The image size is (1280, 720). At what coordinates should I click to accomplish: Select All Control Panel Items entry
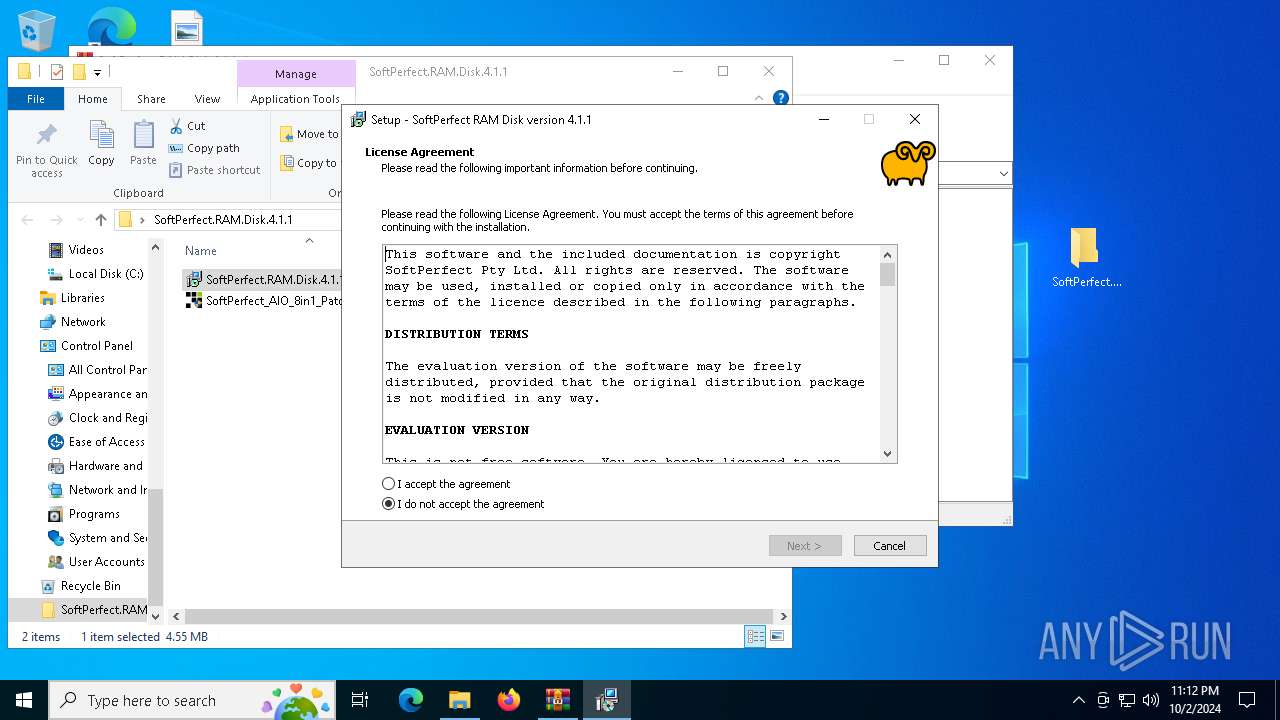[x=97, y=370]
